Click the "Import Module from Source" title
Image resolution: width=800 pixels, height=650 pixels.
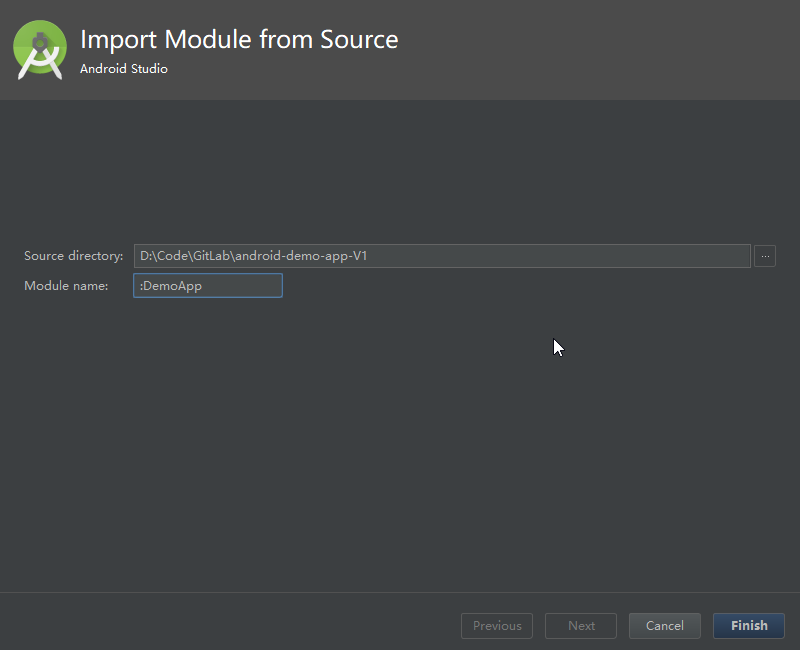point(239,40)
